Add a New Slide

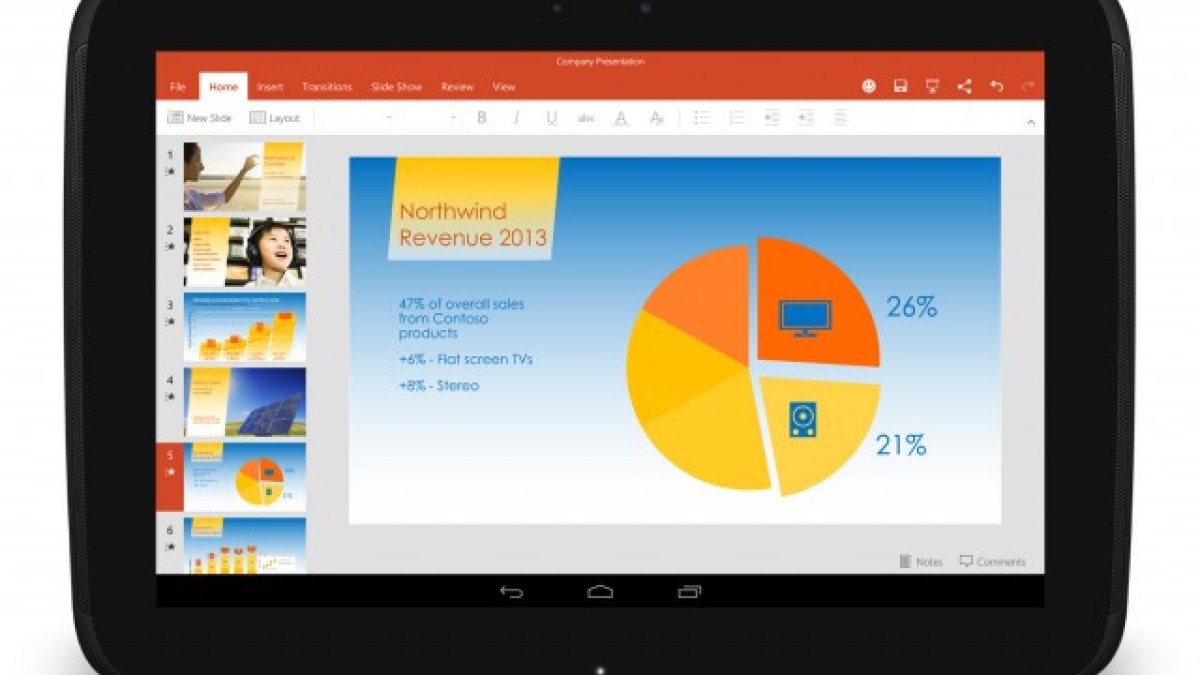click(x=199, y=118)
